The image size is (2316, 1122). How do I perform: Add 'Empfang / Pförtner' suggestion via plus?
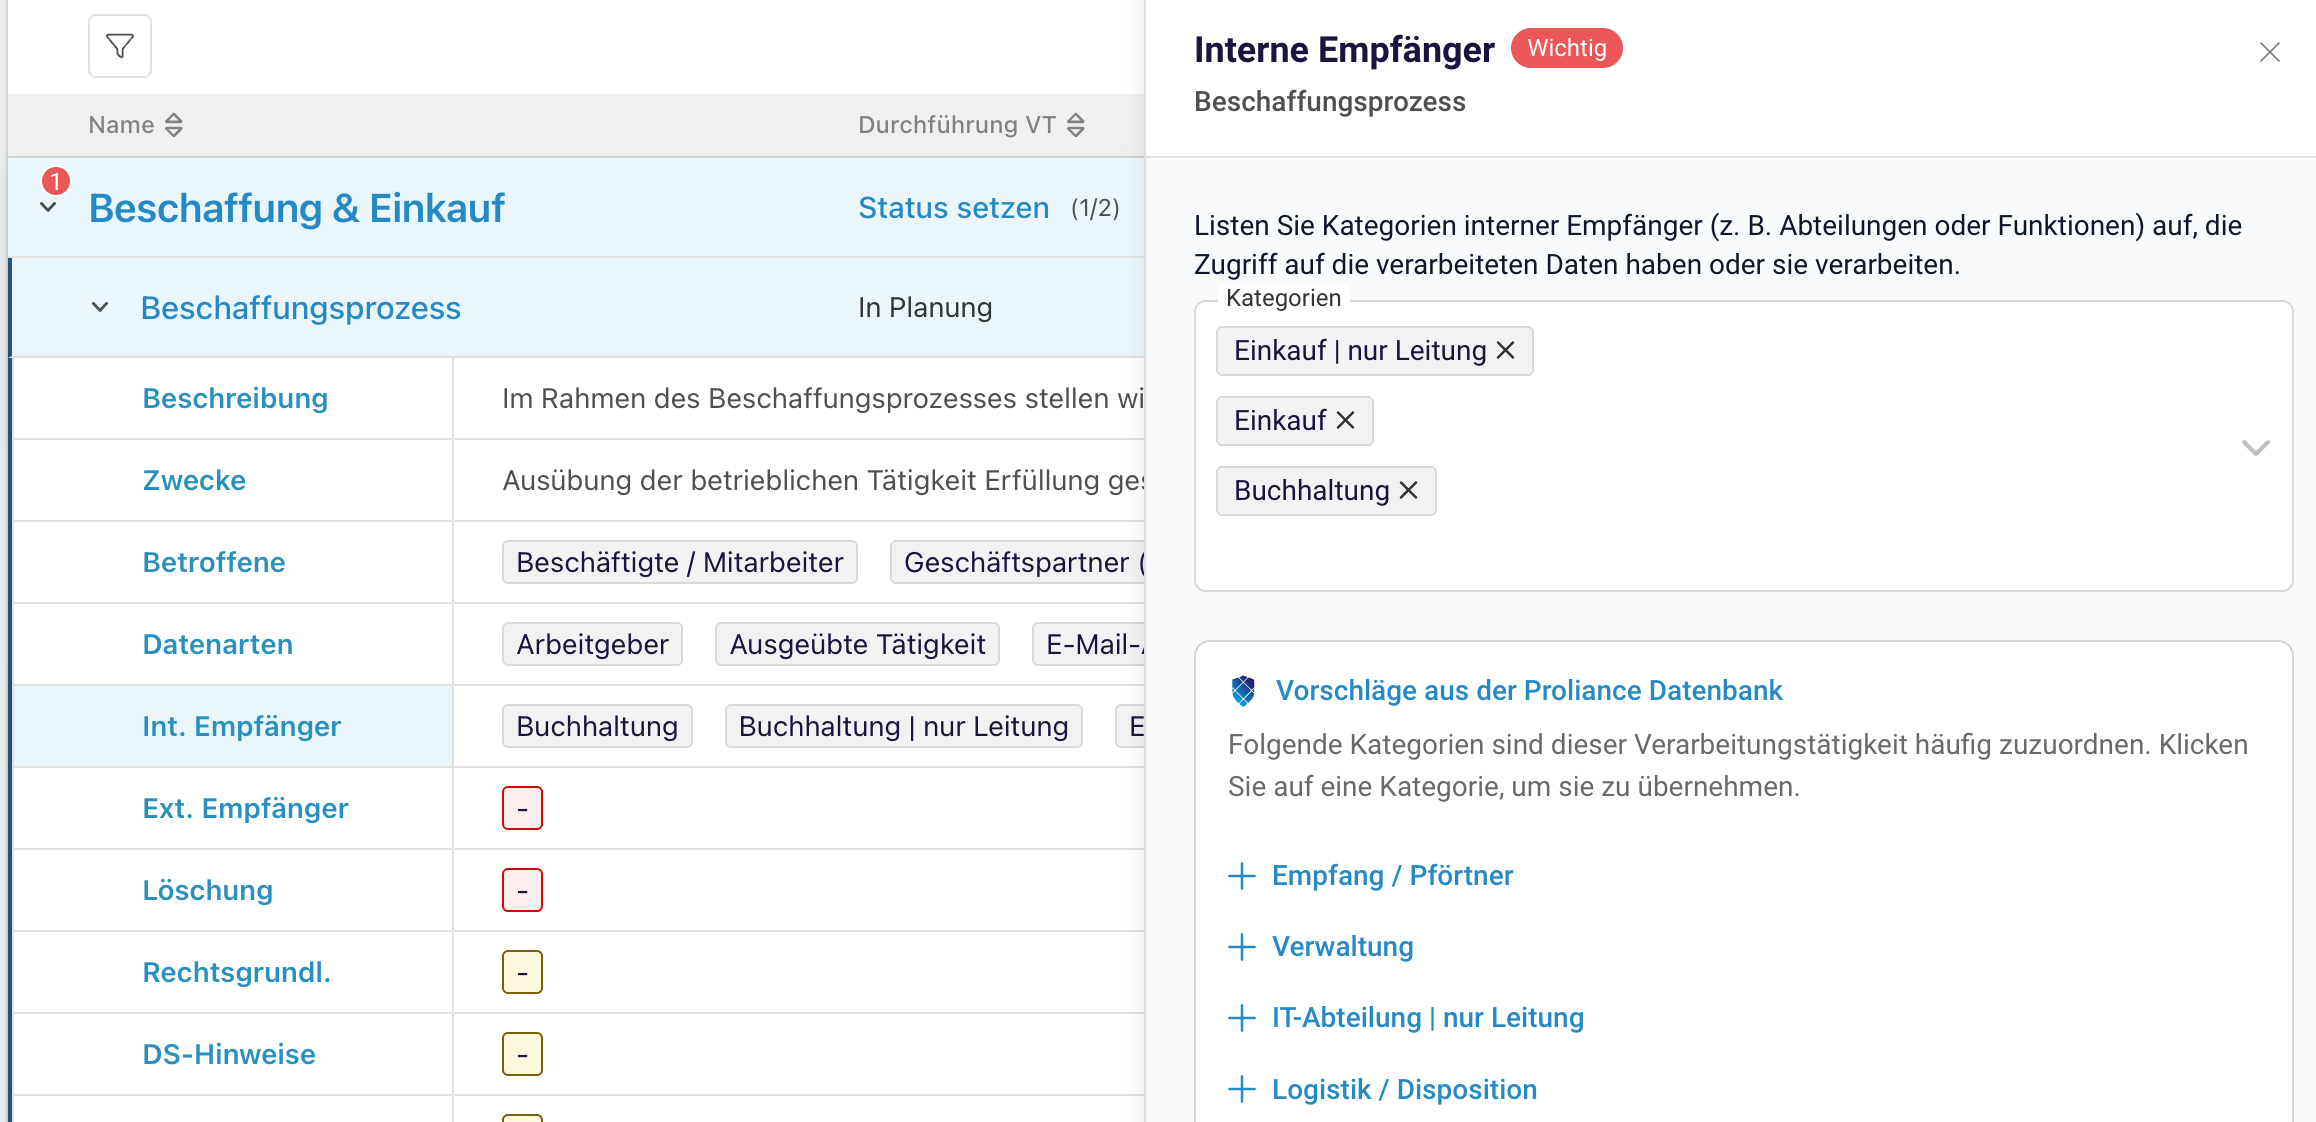[x=1242, y=876]
